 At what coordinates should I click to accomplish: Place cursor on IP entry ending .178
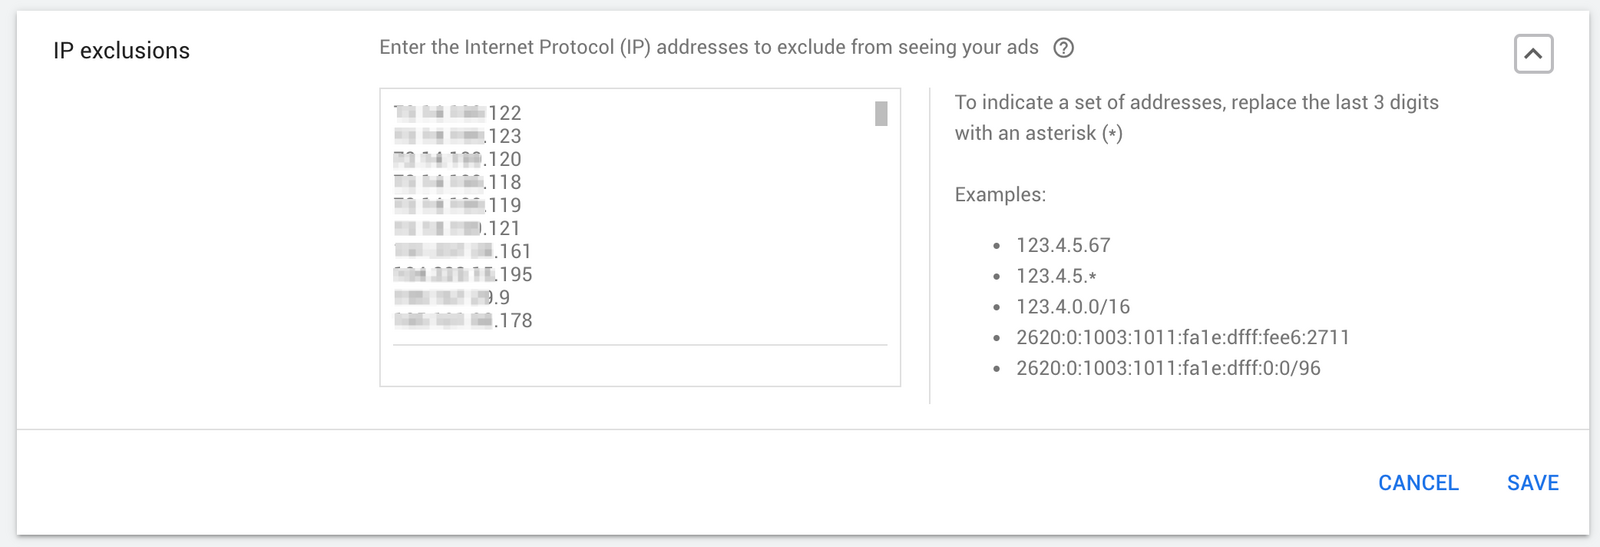[x=462, y=320]
